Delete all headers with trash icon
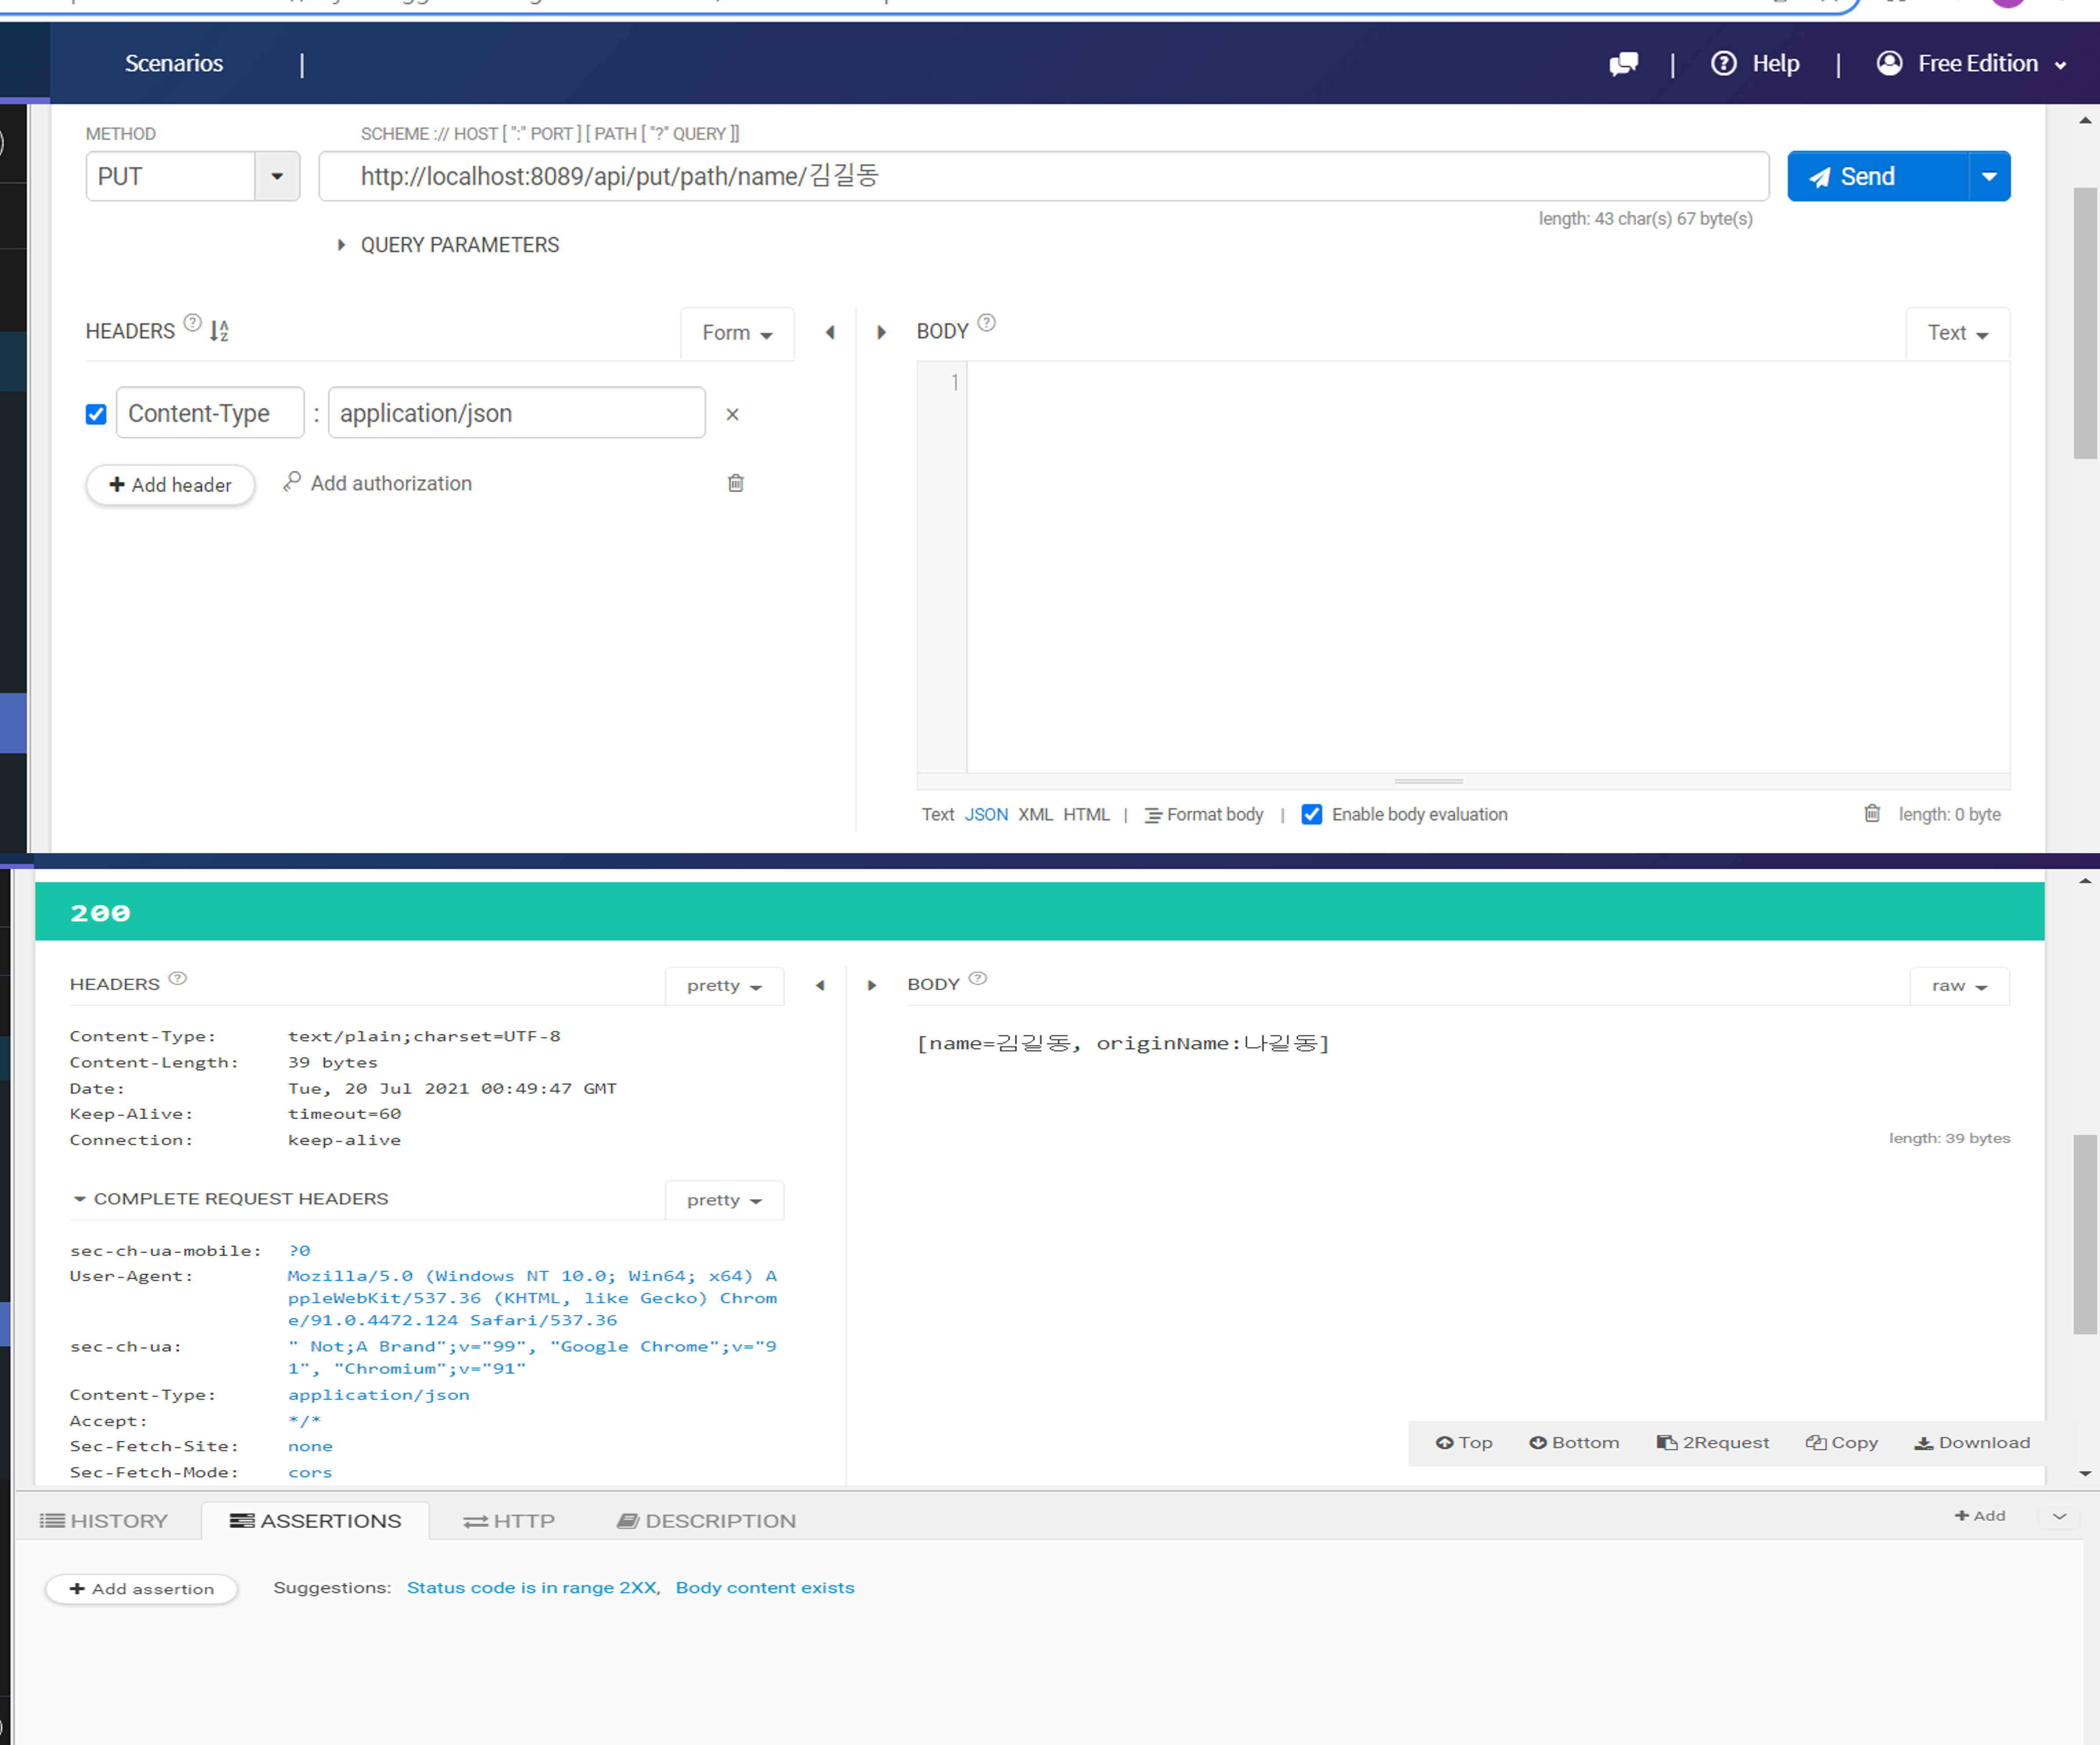The height and width of the screenshot is (1745, 2100). 736,483
